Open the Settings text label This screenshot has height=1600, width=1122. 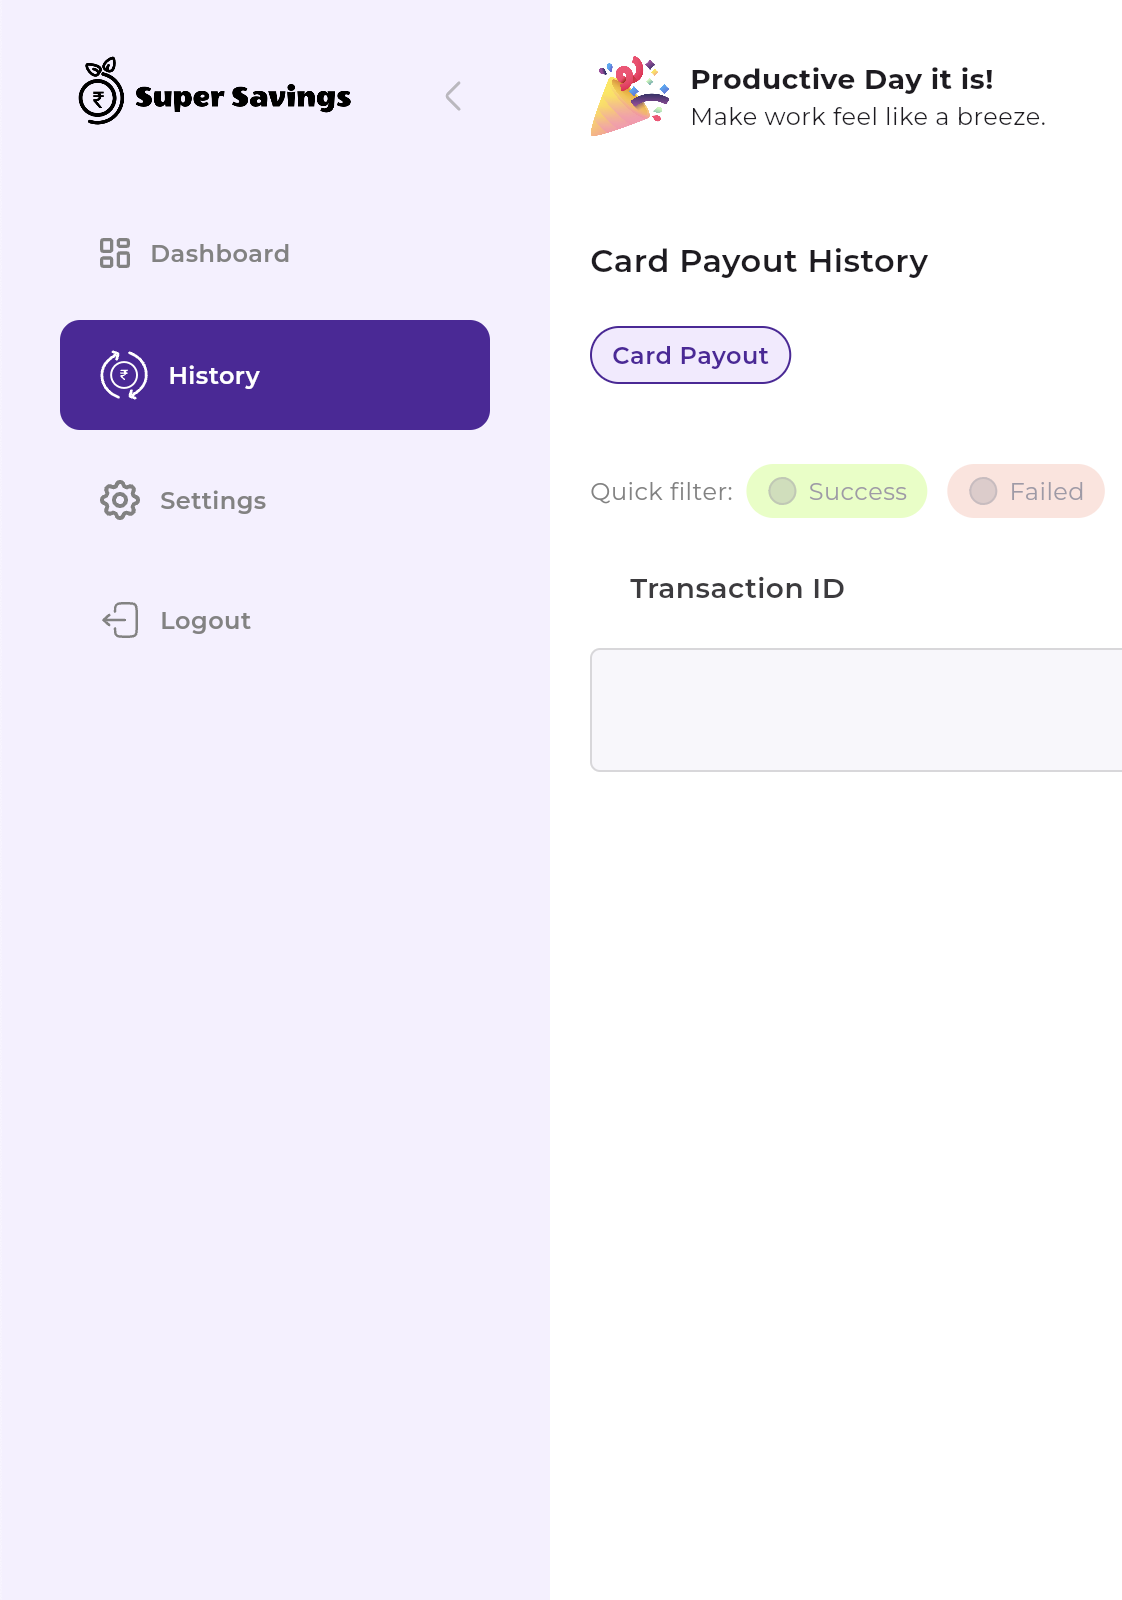[213, 500]
